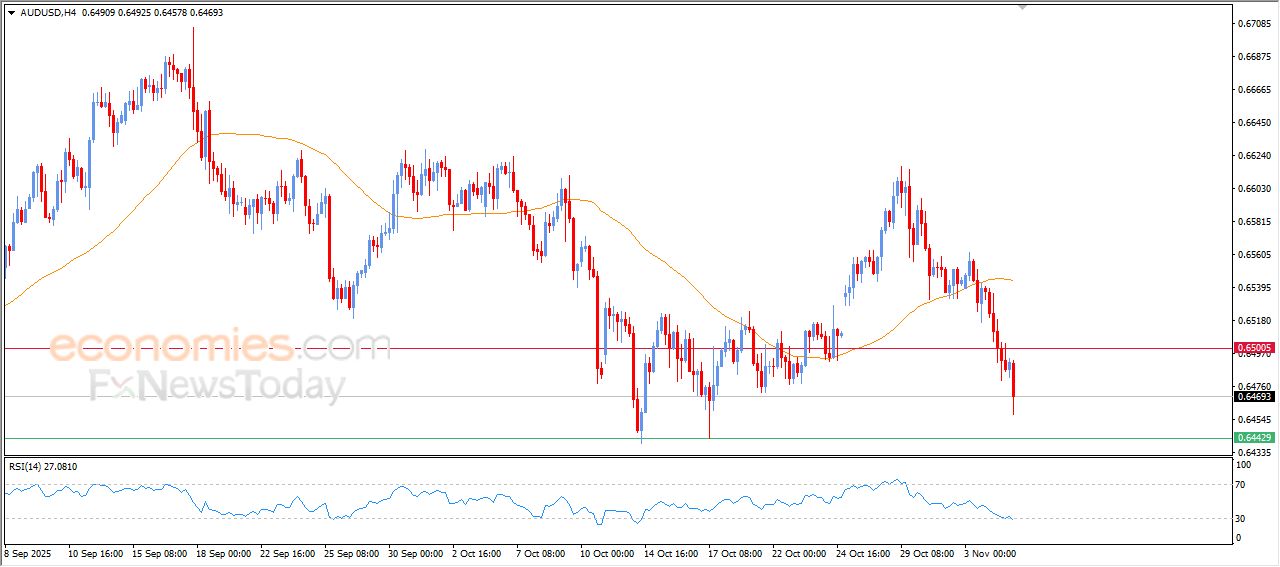The width and height of the screenshot is (1280, 567).
Task: Click the 3 Nov 00:00 date label
Action: pos(988,552)
